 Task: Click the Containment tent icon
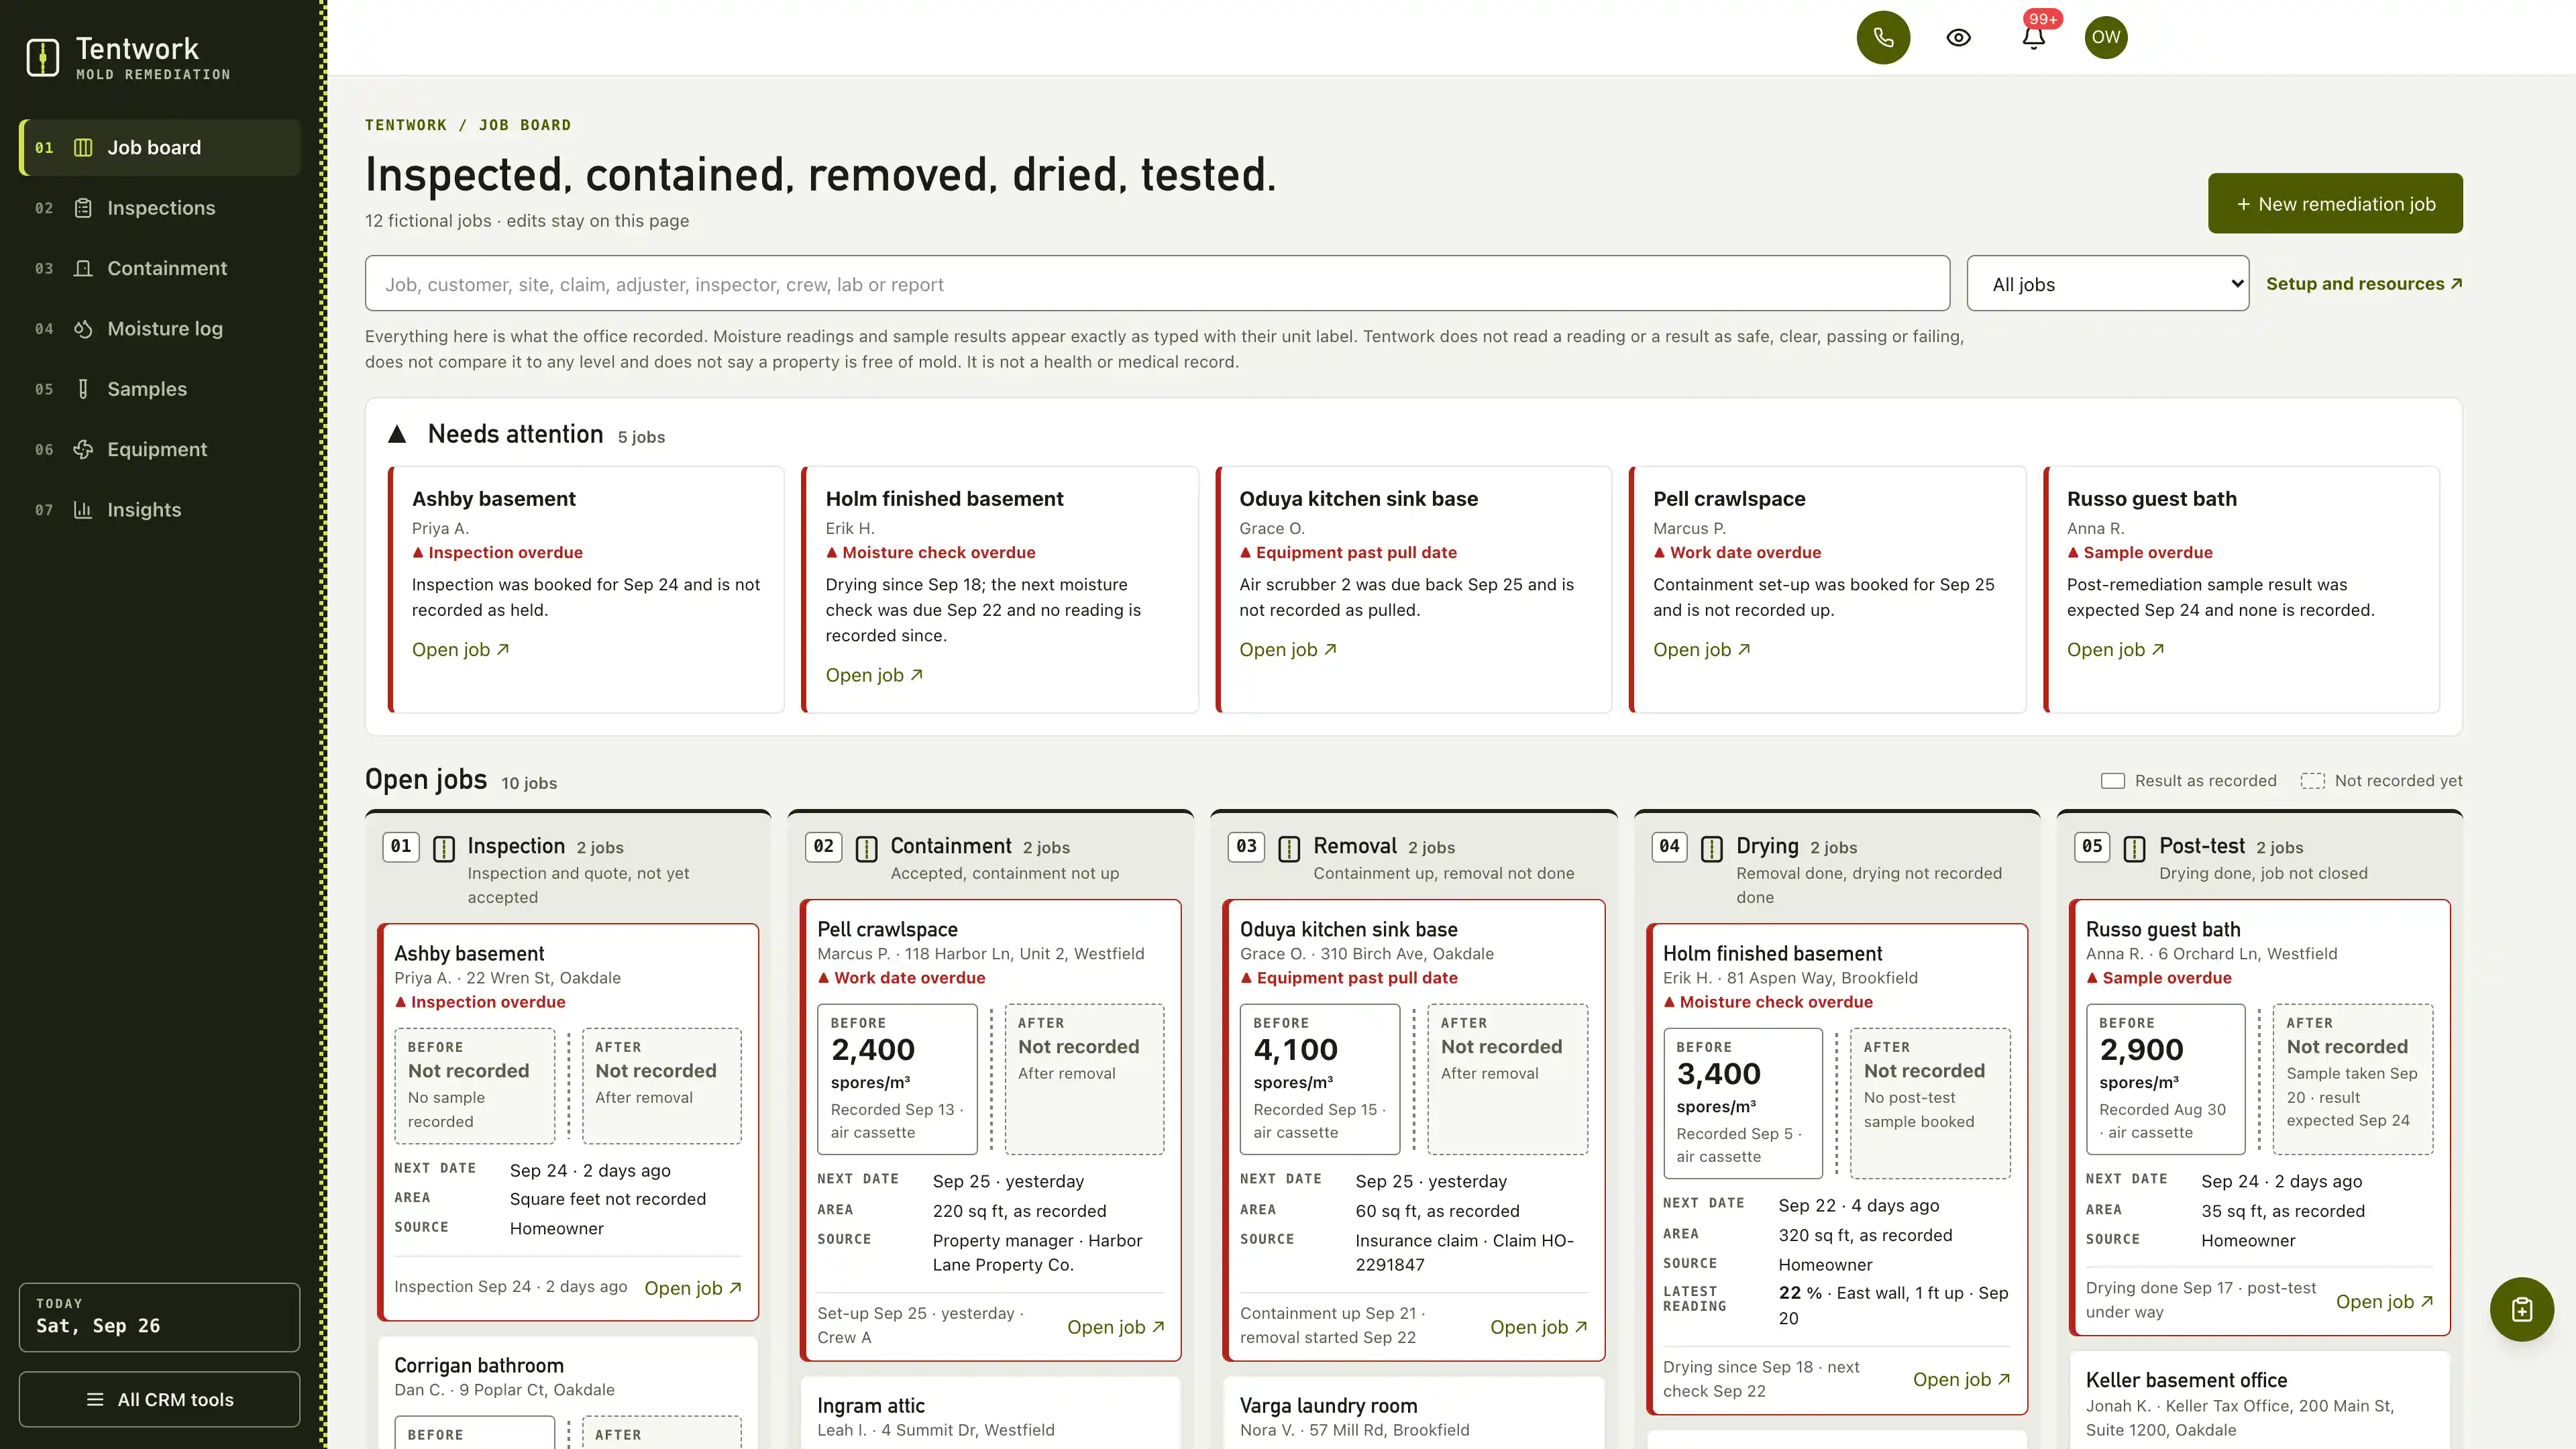[x=83, y=268]
